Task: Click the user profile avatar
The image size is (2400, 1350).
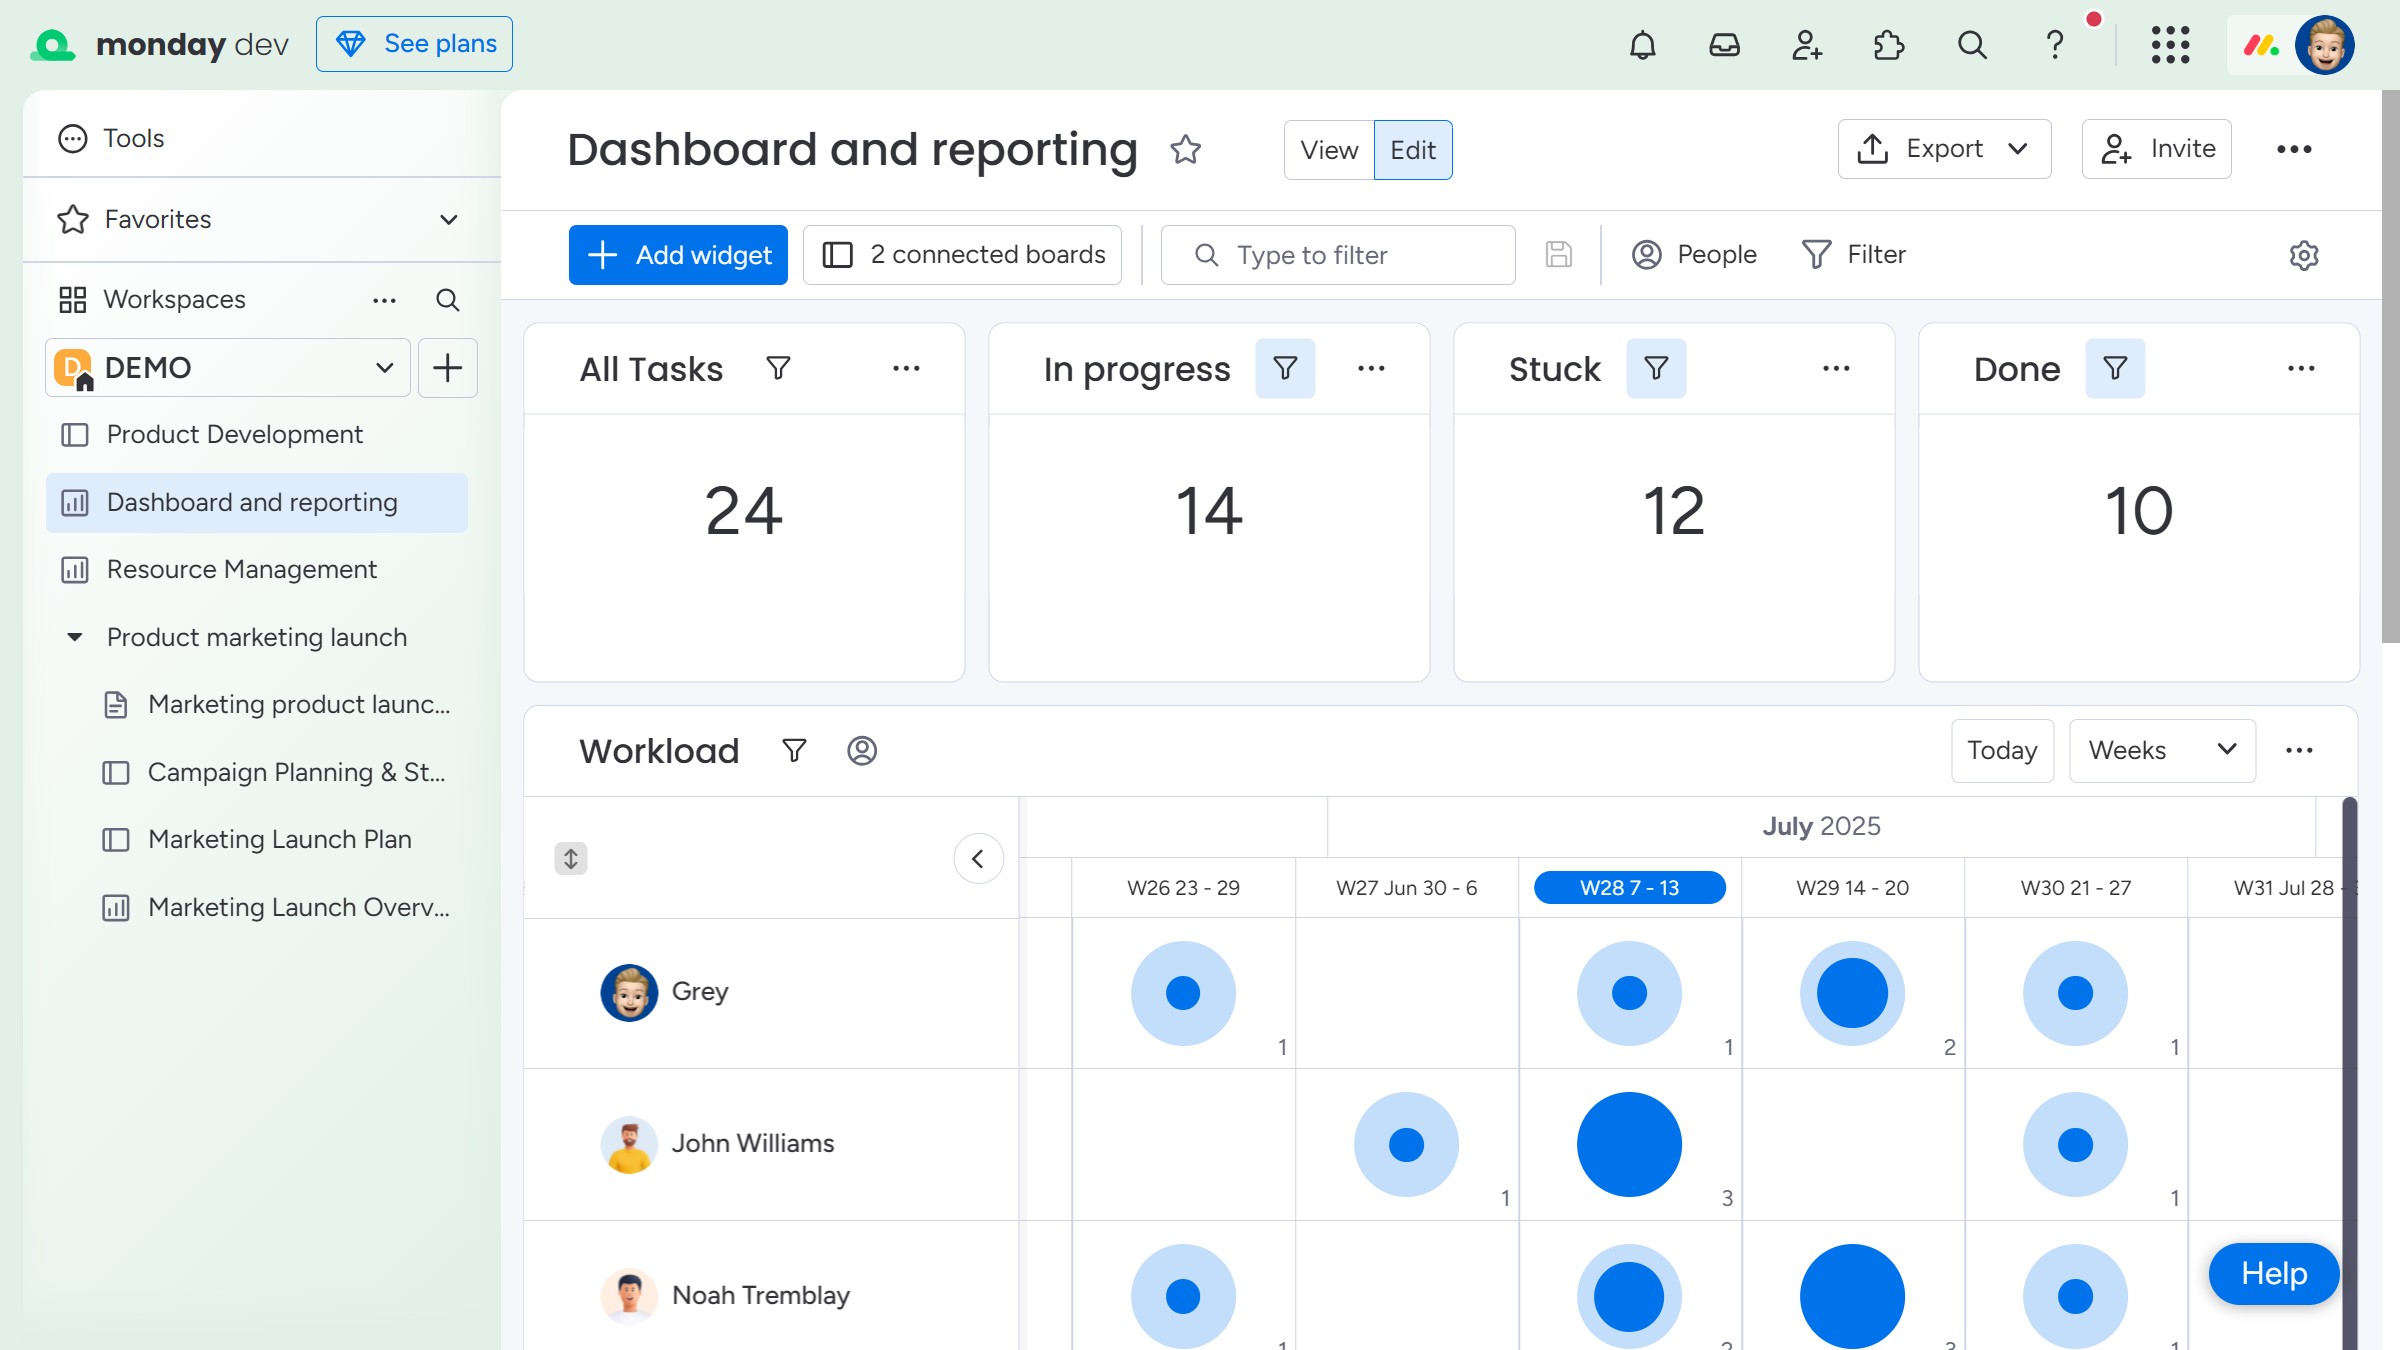Action: click(x=2325, y=45)
